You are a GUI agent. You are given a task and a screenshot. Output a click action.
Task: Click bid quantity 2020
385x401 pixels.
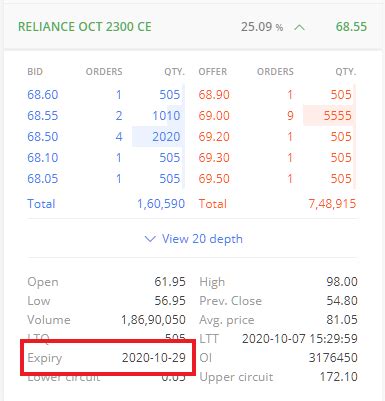point(166,137)
